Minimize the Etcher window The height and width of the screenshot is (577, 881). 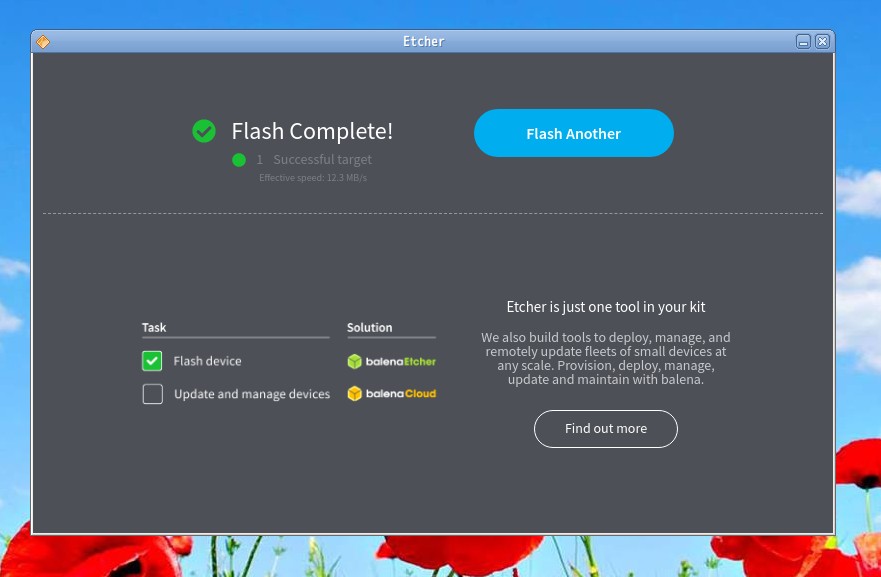[803, 41]
